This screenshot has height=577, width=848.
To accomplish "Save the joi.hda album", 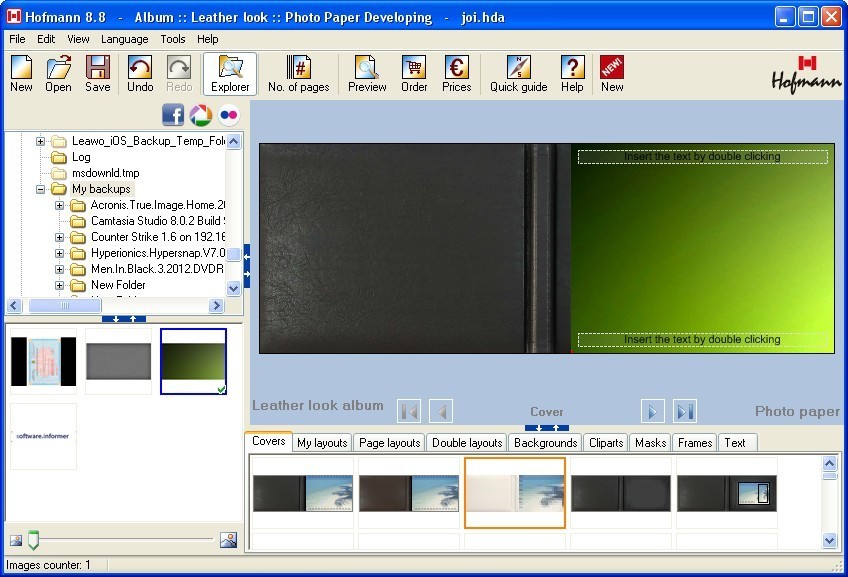I will pos(96,72).
